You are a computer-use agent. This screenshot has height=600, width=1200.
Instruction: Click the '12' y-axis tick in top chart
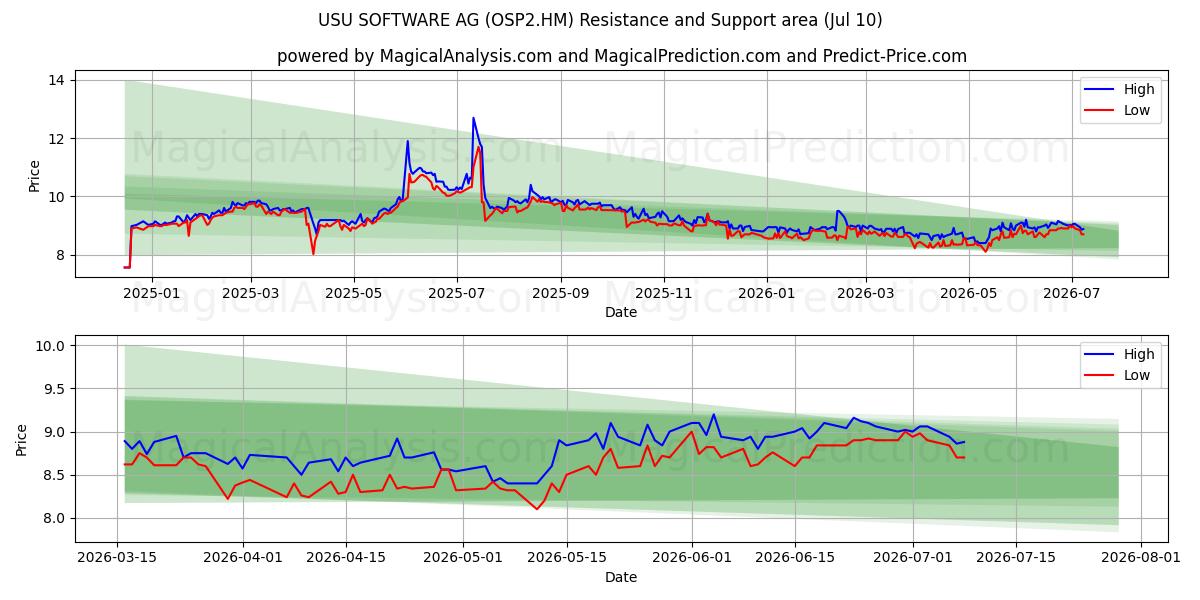57,138
